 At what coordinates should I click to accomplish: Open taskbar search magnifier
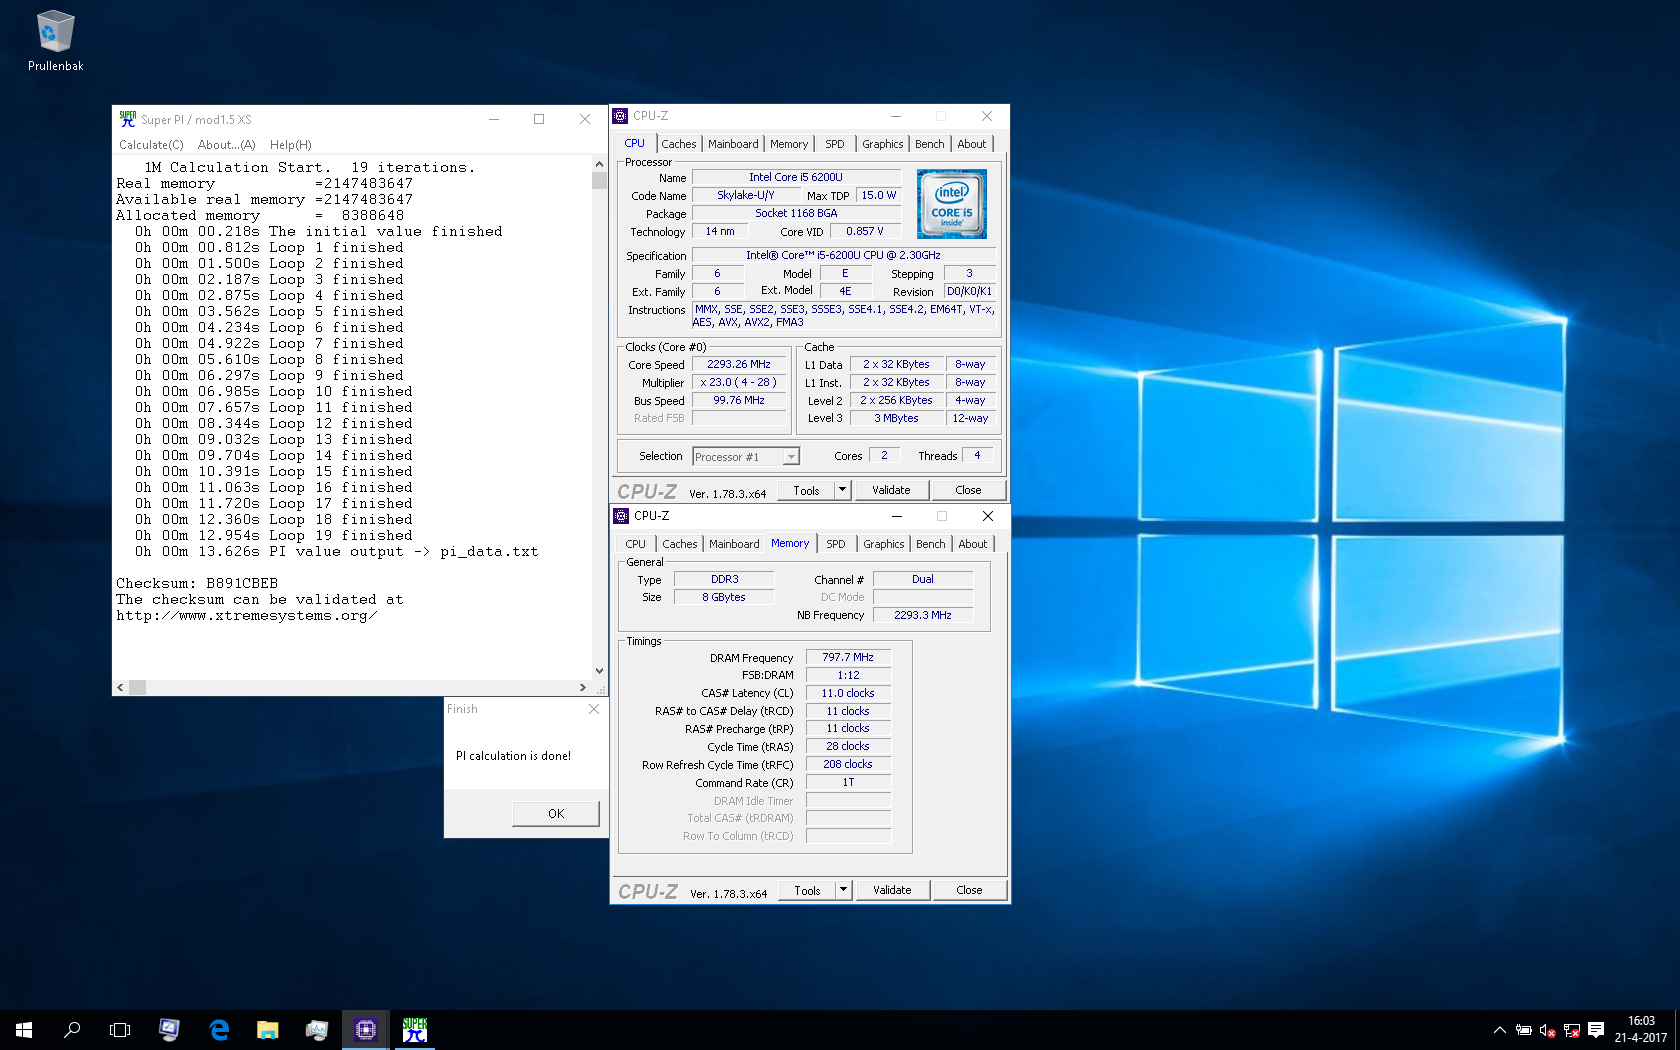(x=72, y=1030)
